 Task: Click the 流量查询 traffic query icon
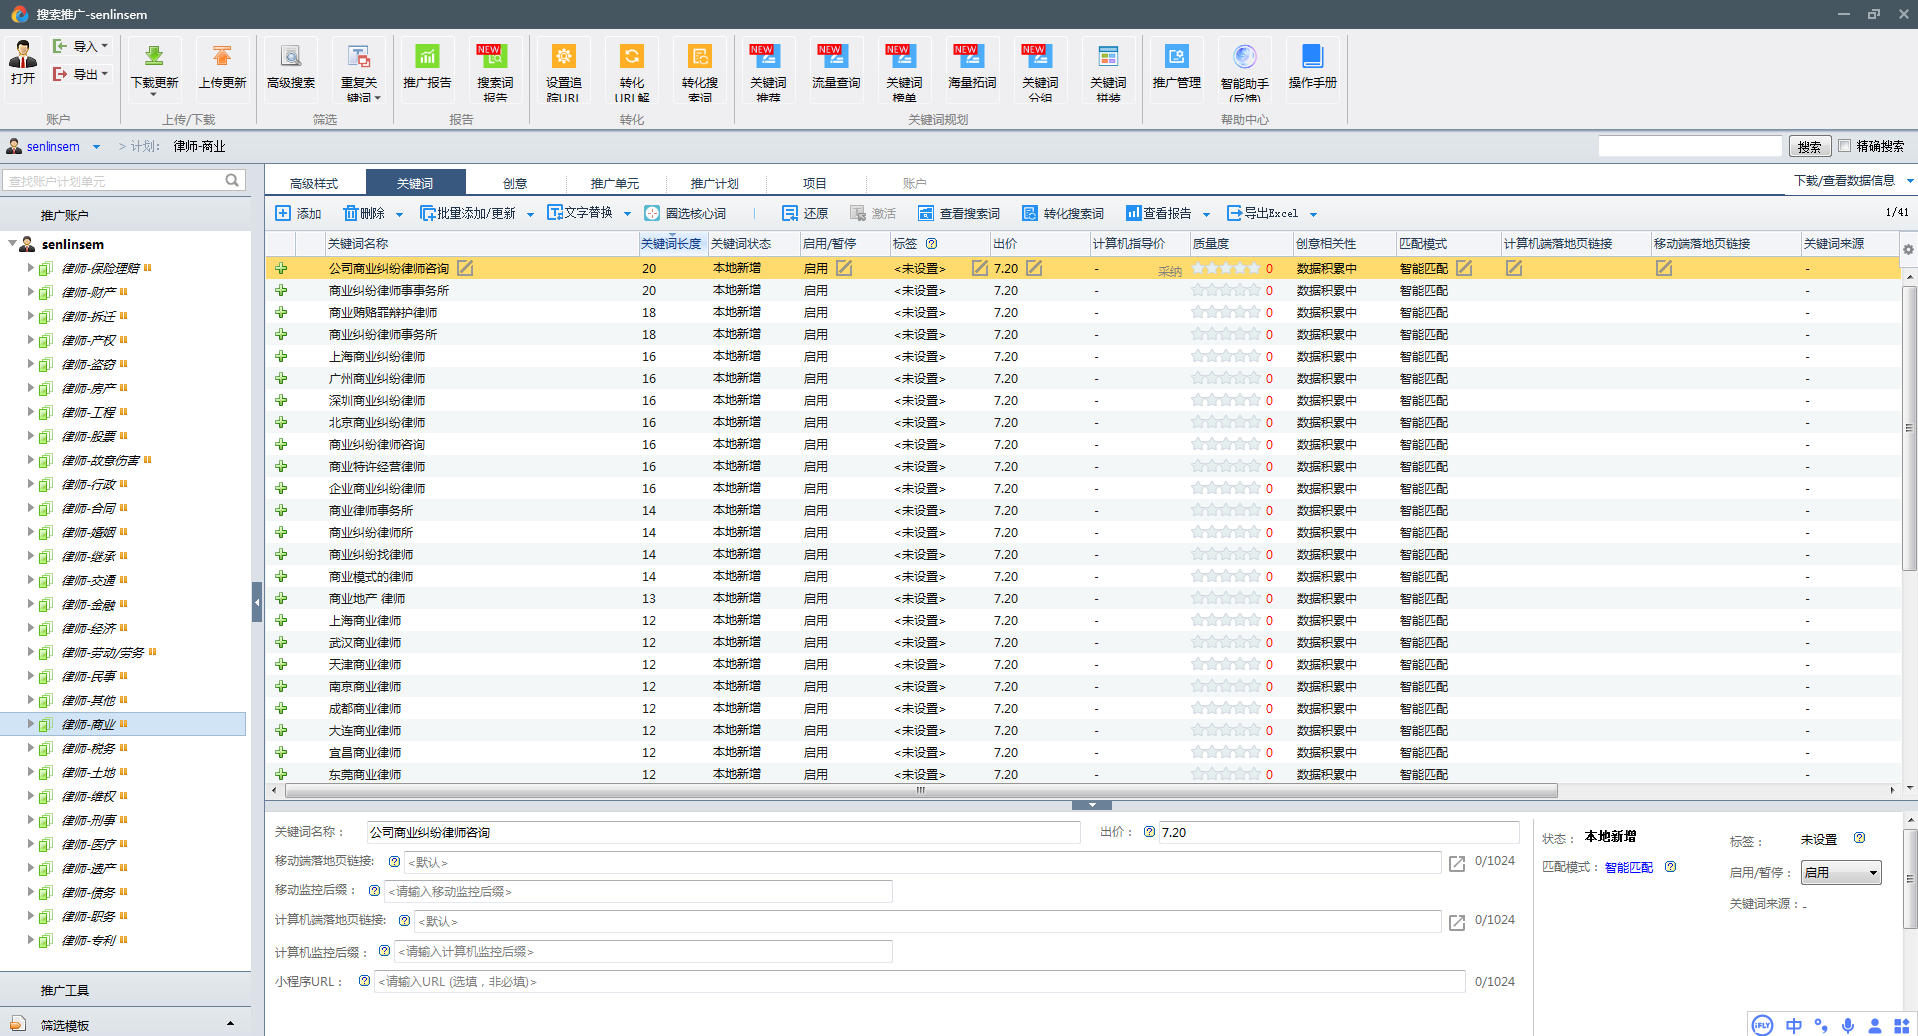pyautogui.click(x=835, y=58)
